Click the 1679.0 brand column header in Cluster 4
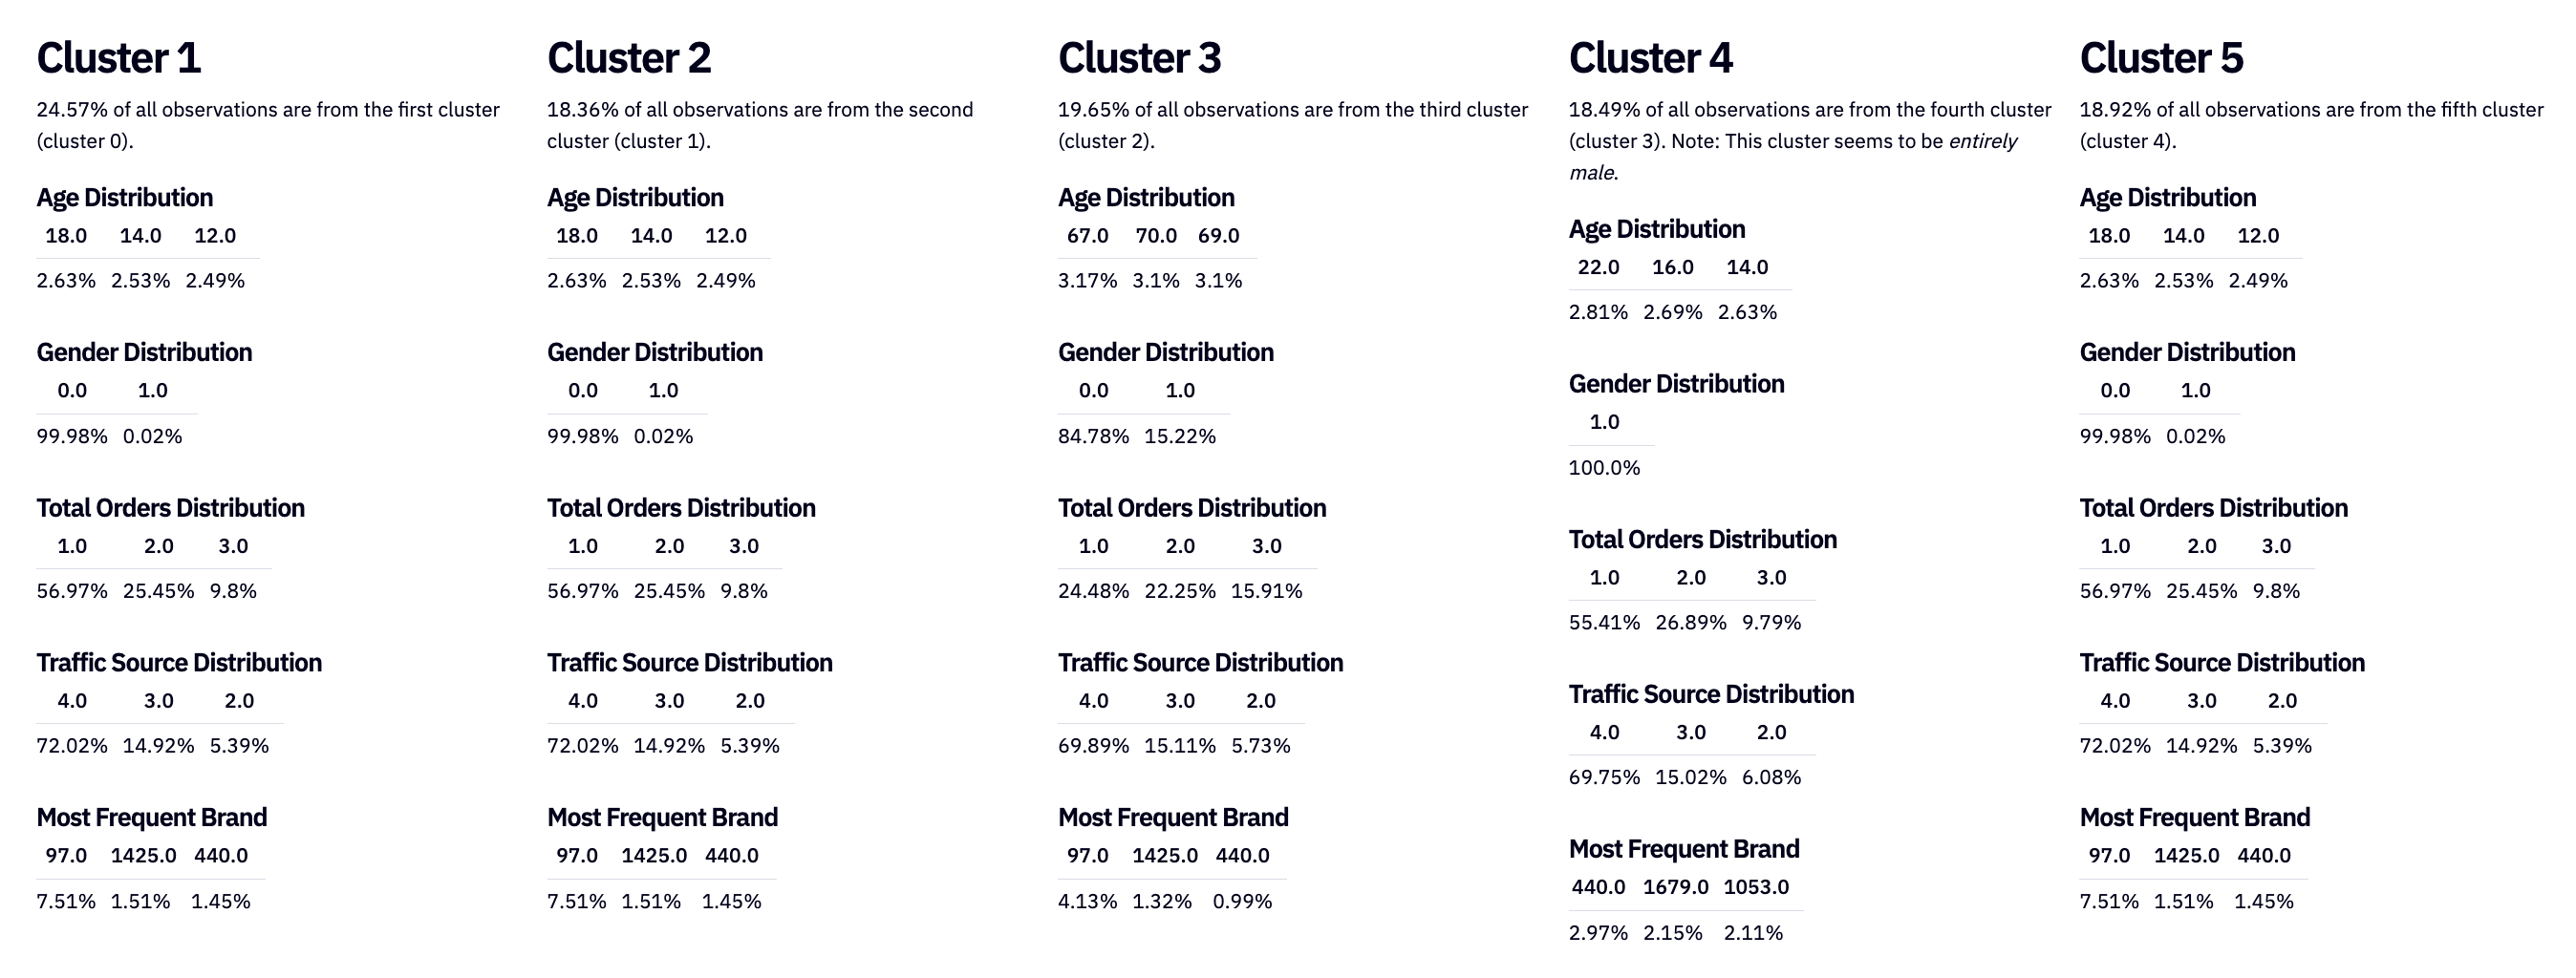Screen dimensions: 2576x978 click(1676, 887)
